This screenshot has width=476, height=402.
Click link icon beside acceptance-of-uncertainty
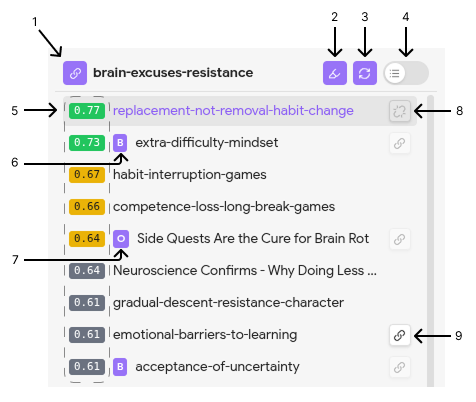[x=399, y=367]
